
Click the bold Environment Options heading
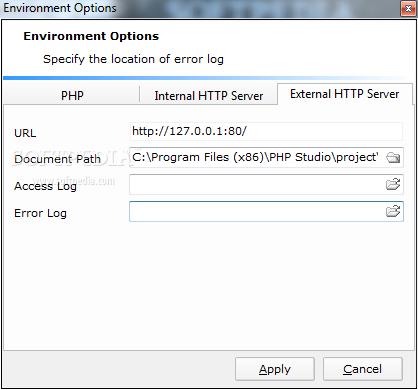pyautogui.click(x=91, y=36)
